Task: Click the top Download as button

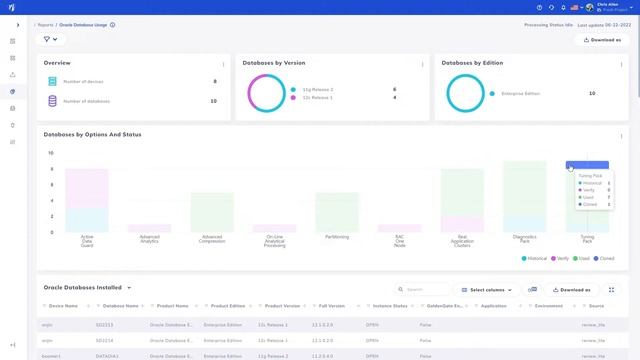Action: click(x=602, y=40)
